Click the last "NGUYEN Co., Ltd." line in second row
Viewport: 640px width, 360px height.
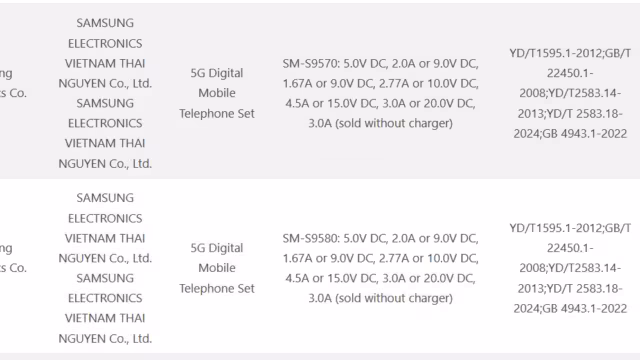(x=105, y=338)
